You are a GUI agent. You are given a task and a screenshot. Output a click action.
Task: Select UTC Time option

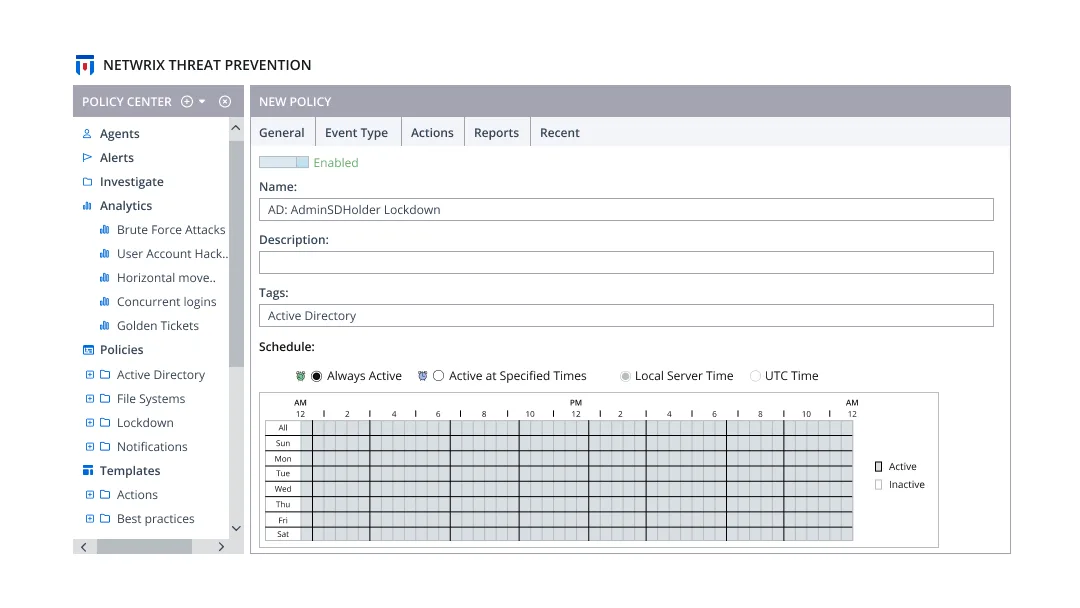756,376
